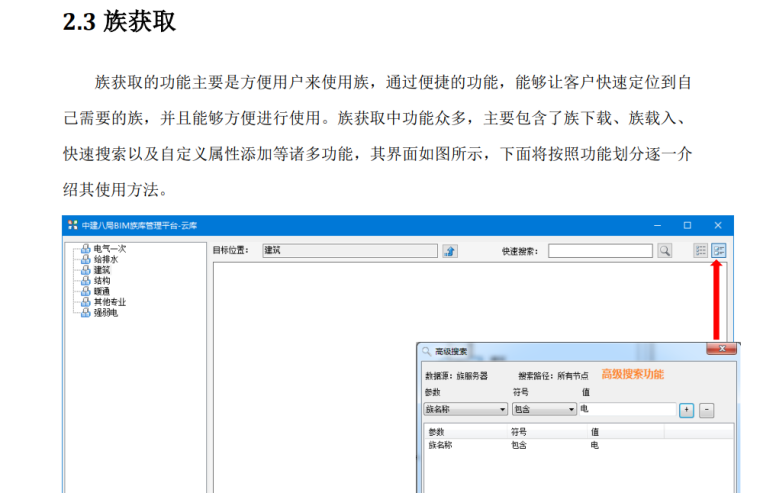Select 结构 in the category tree
The height and width of the screenshot is (493, 760).
point(101,281)
